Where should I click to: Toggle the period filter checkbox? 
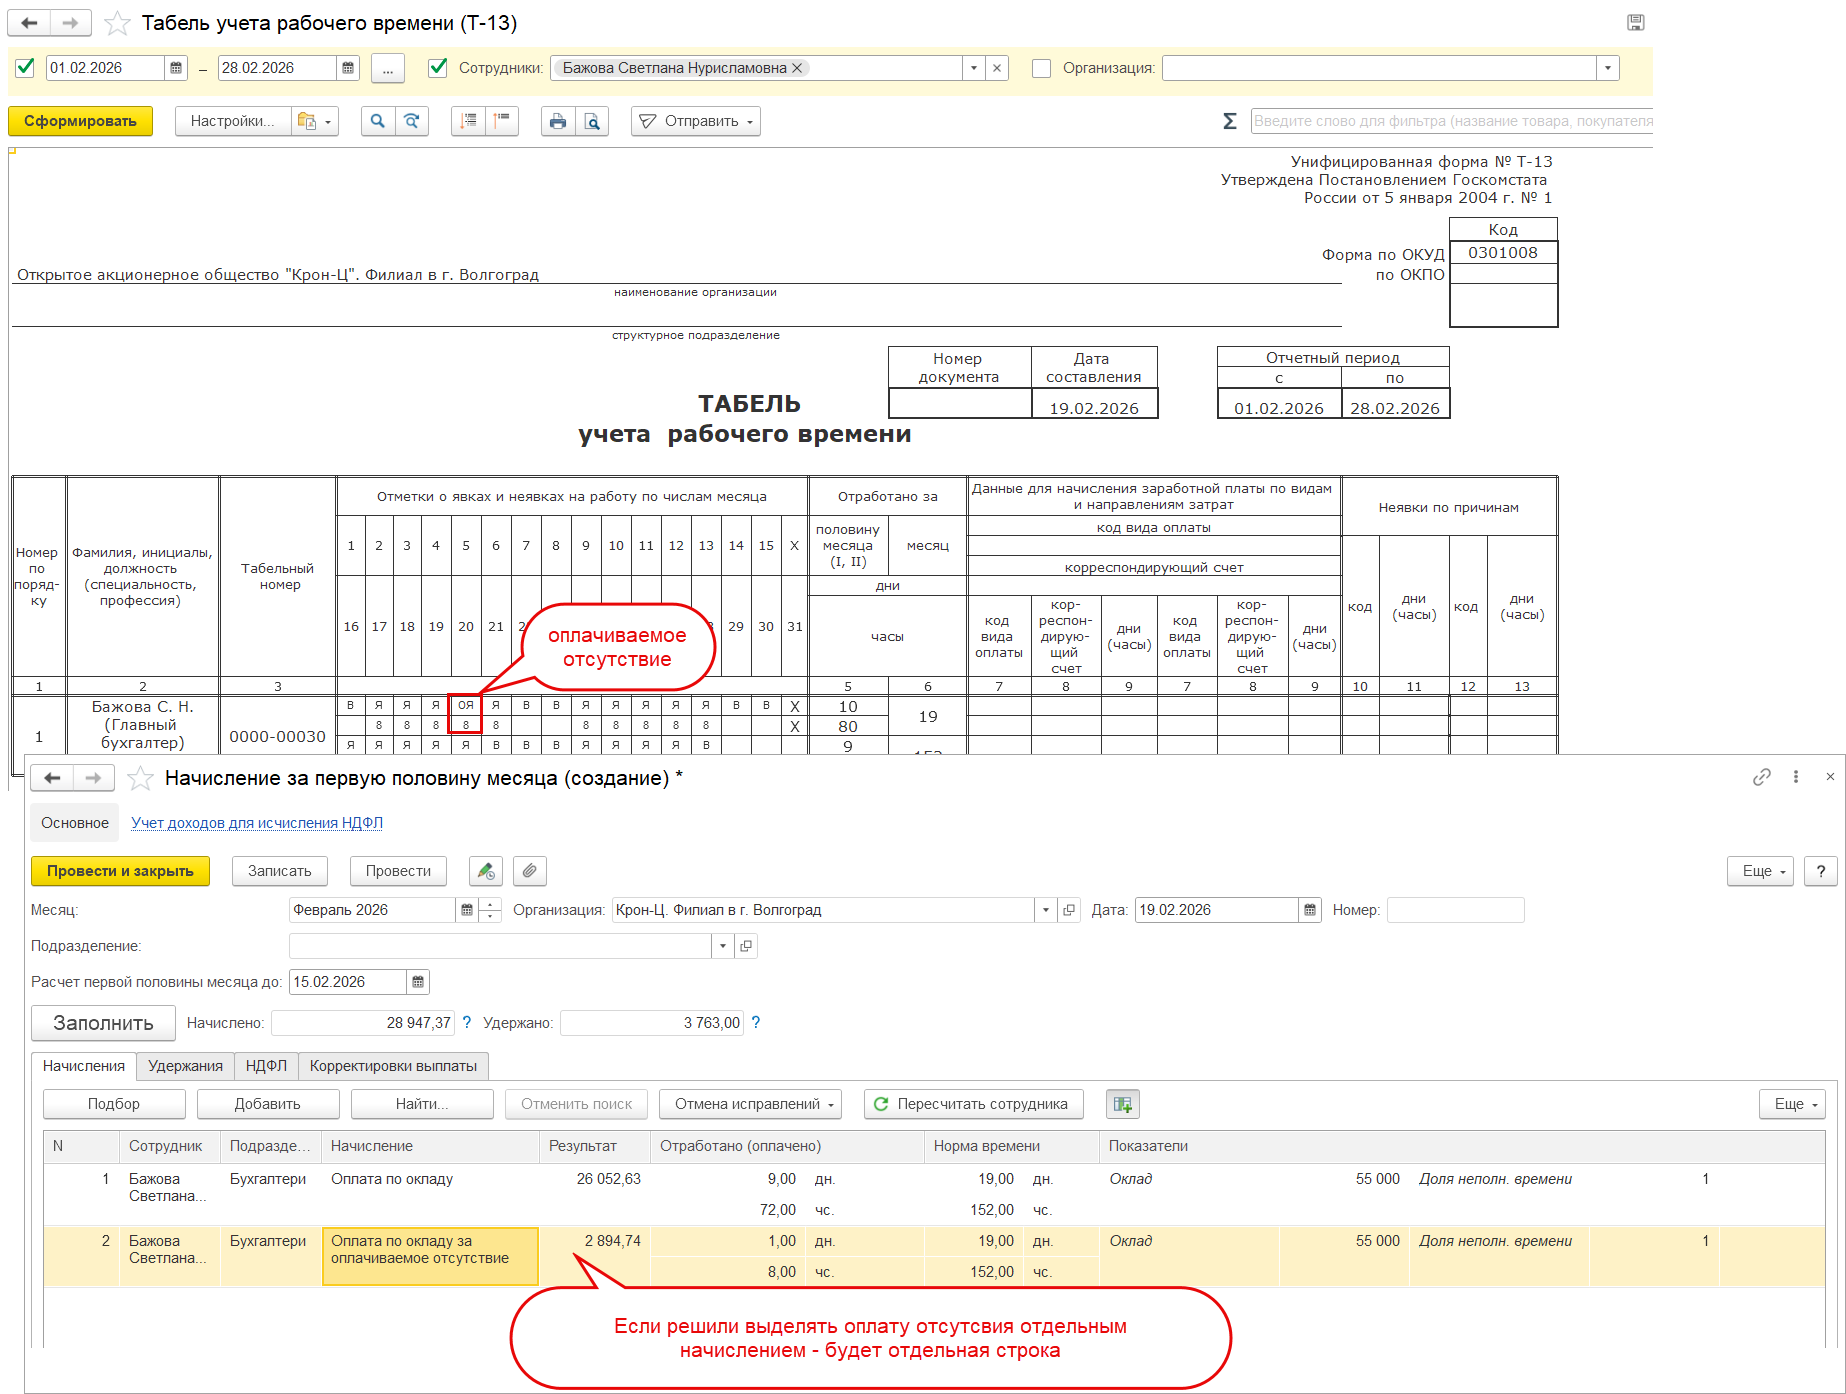[25, 68]
